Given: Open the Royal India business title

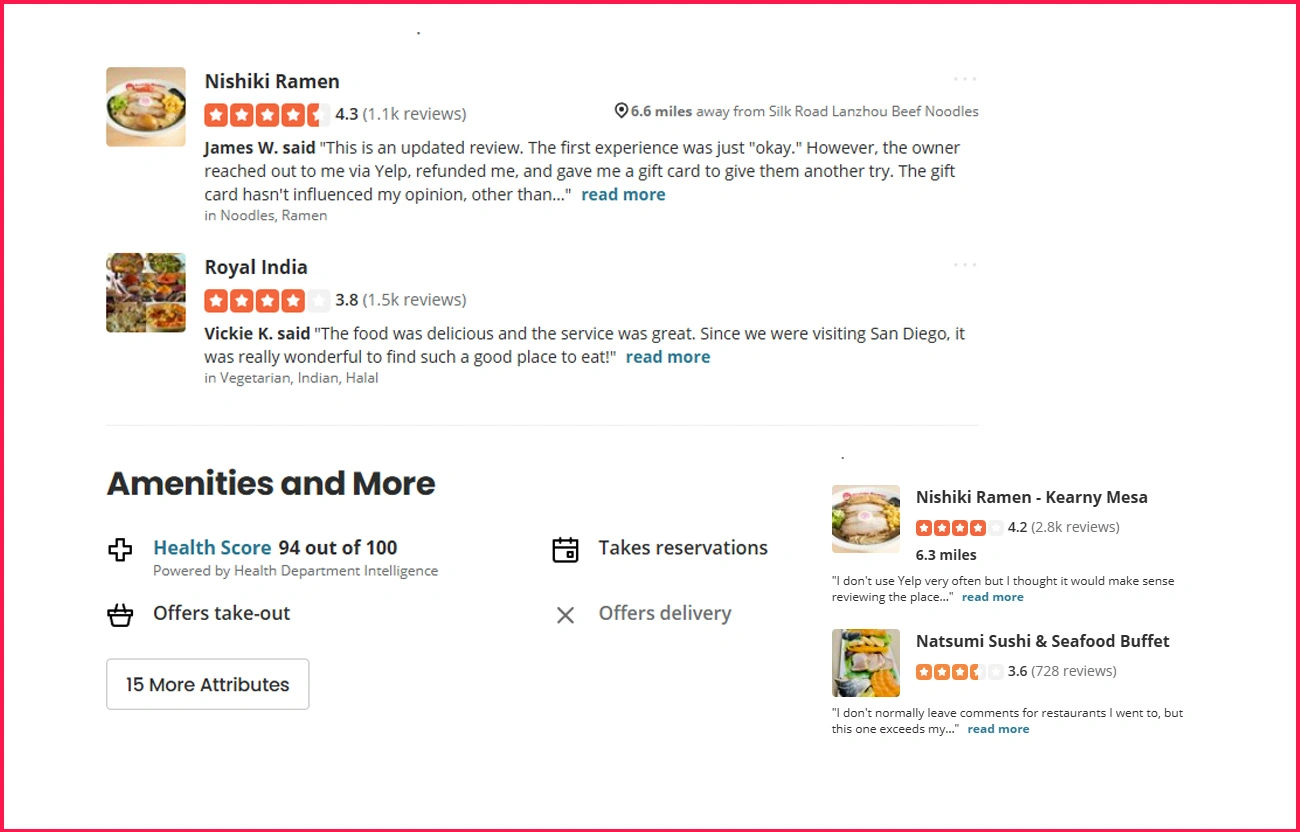Looking at the screenshot, I should coord(256,268).
